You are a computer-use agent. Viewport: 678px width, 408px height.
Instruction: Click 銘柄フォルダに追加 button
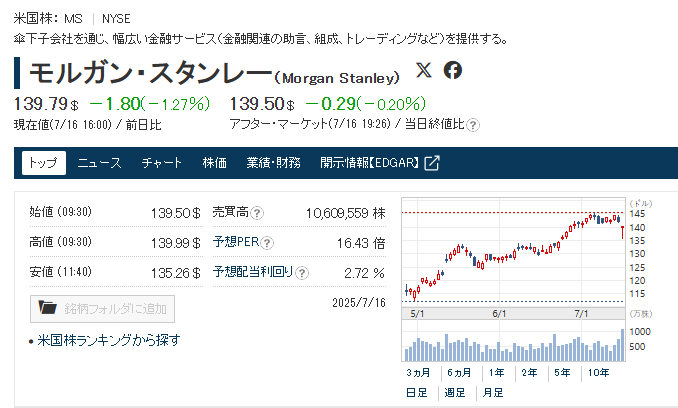(x=102, y=309)
